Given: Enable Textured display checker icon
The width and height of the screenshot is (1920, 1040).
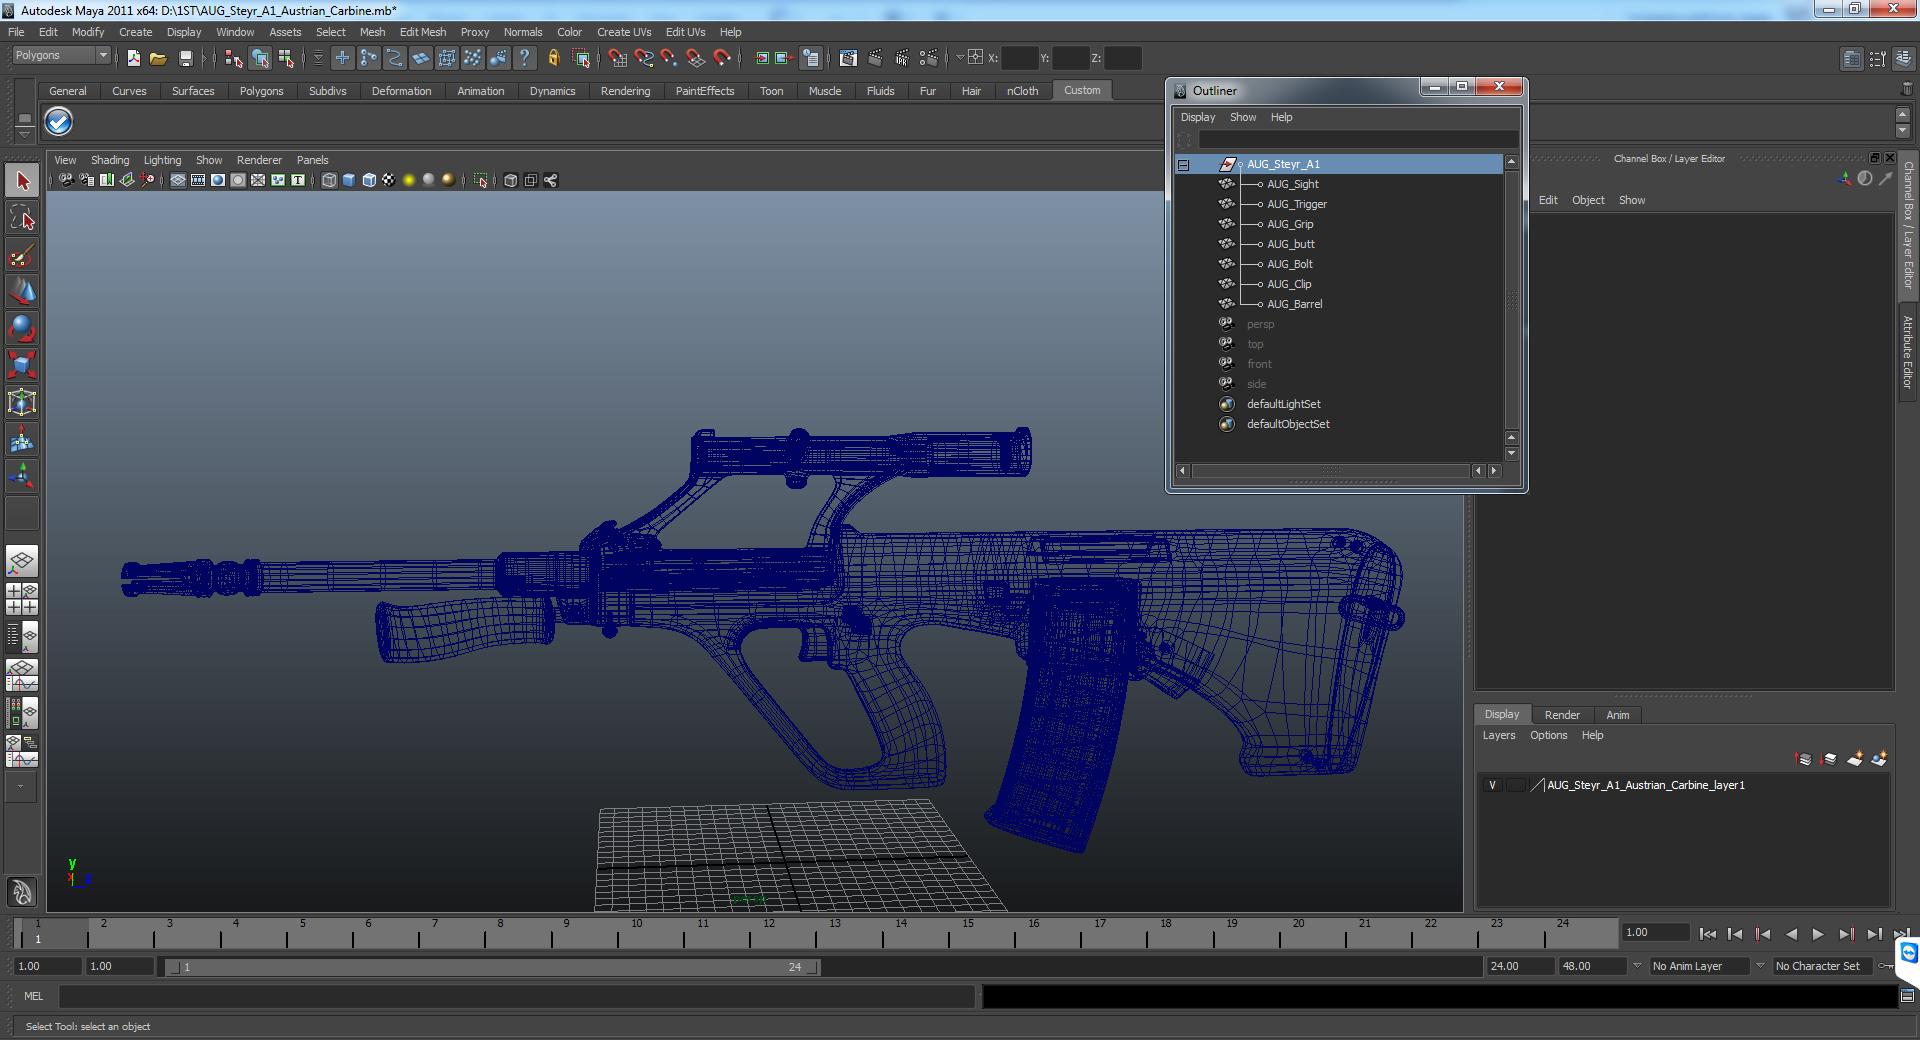Looking at the screenshot, I should coord(389,180).
